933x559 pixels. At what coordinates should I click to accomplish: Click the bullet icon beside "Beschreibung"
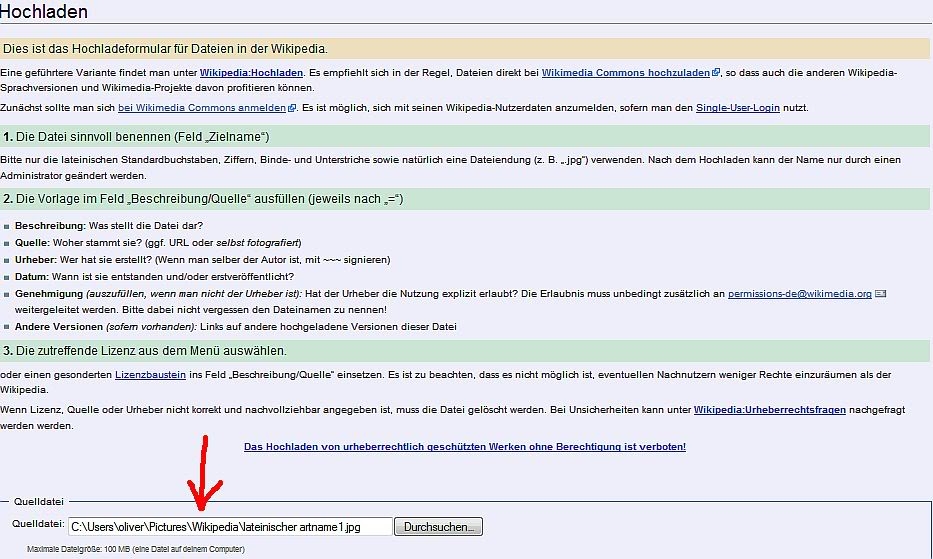pos(7,227)
